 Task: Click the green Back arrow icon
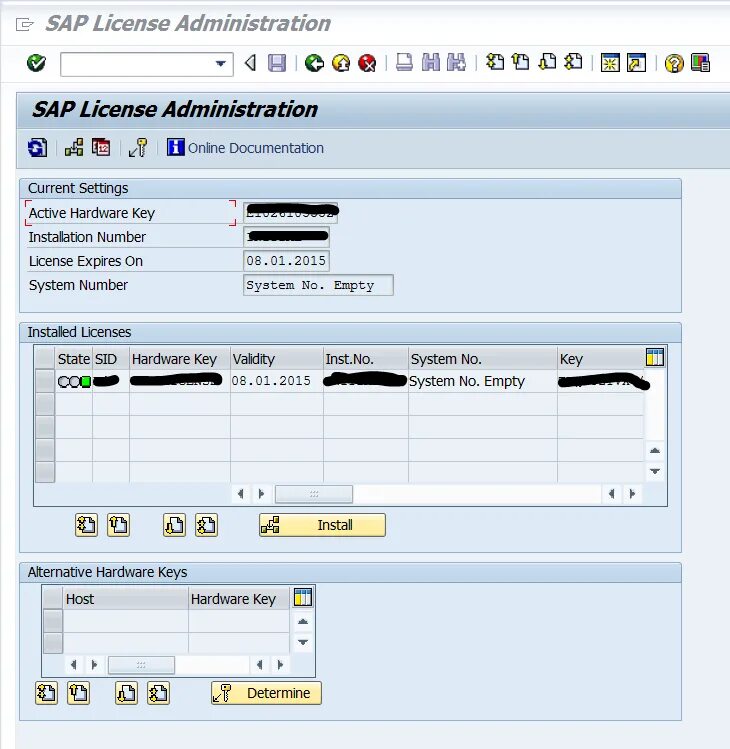tap(314, 63)
